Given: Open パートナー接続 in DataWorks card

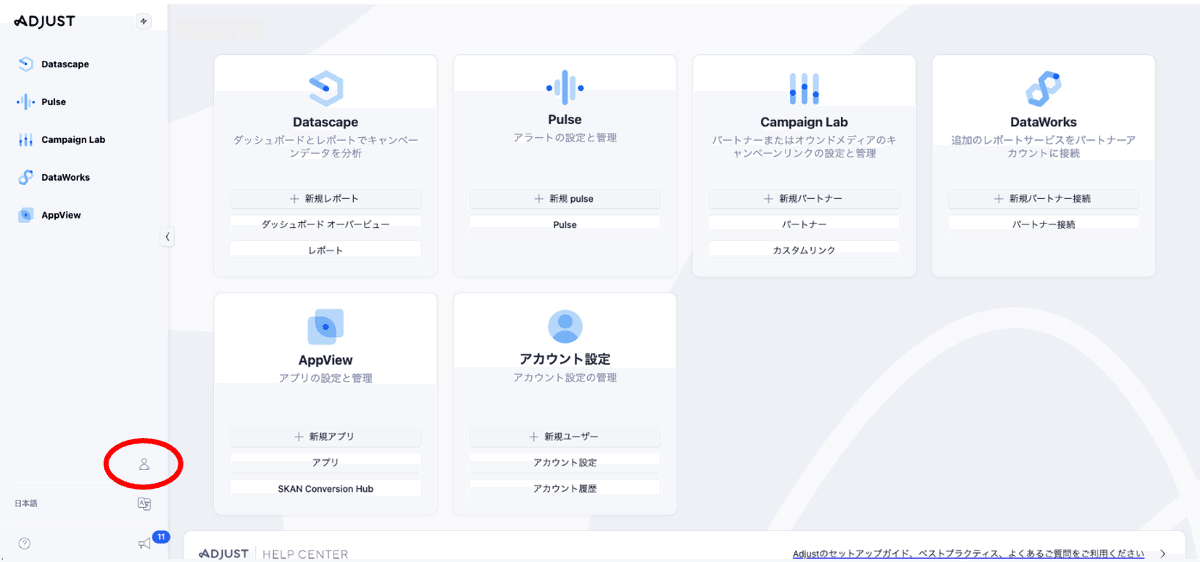Looking at the screenshot, I should pos(1043,225).
